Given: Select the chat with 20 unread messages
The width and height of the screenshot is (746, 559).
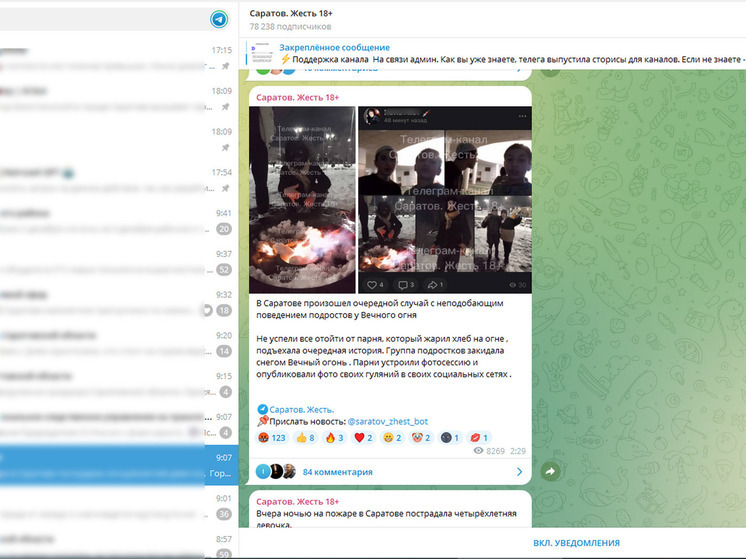Looking at the screenshot, I should coord(224,228).
